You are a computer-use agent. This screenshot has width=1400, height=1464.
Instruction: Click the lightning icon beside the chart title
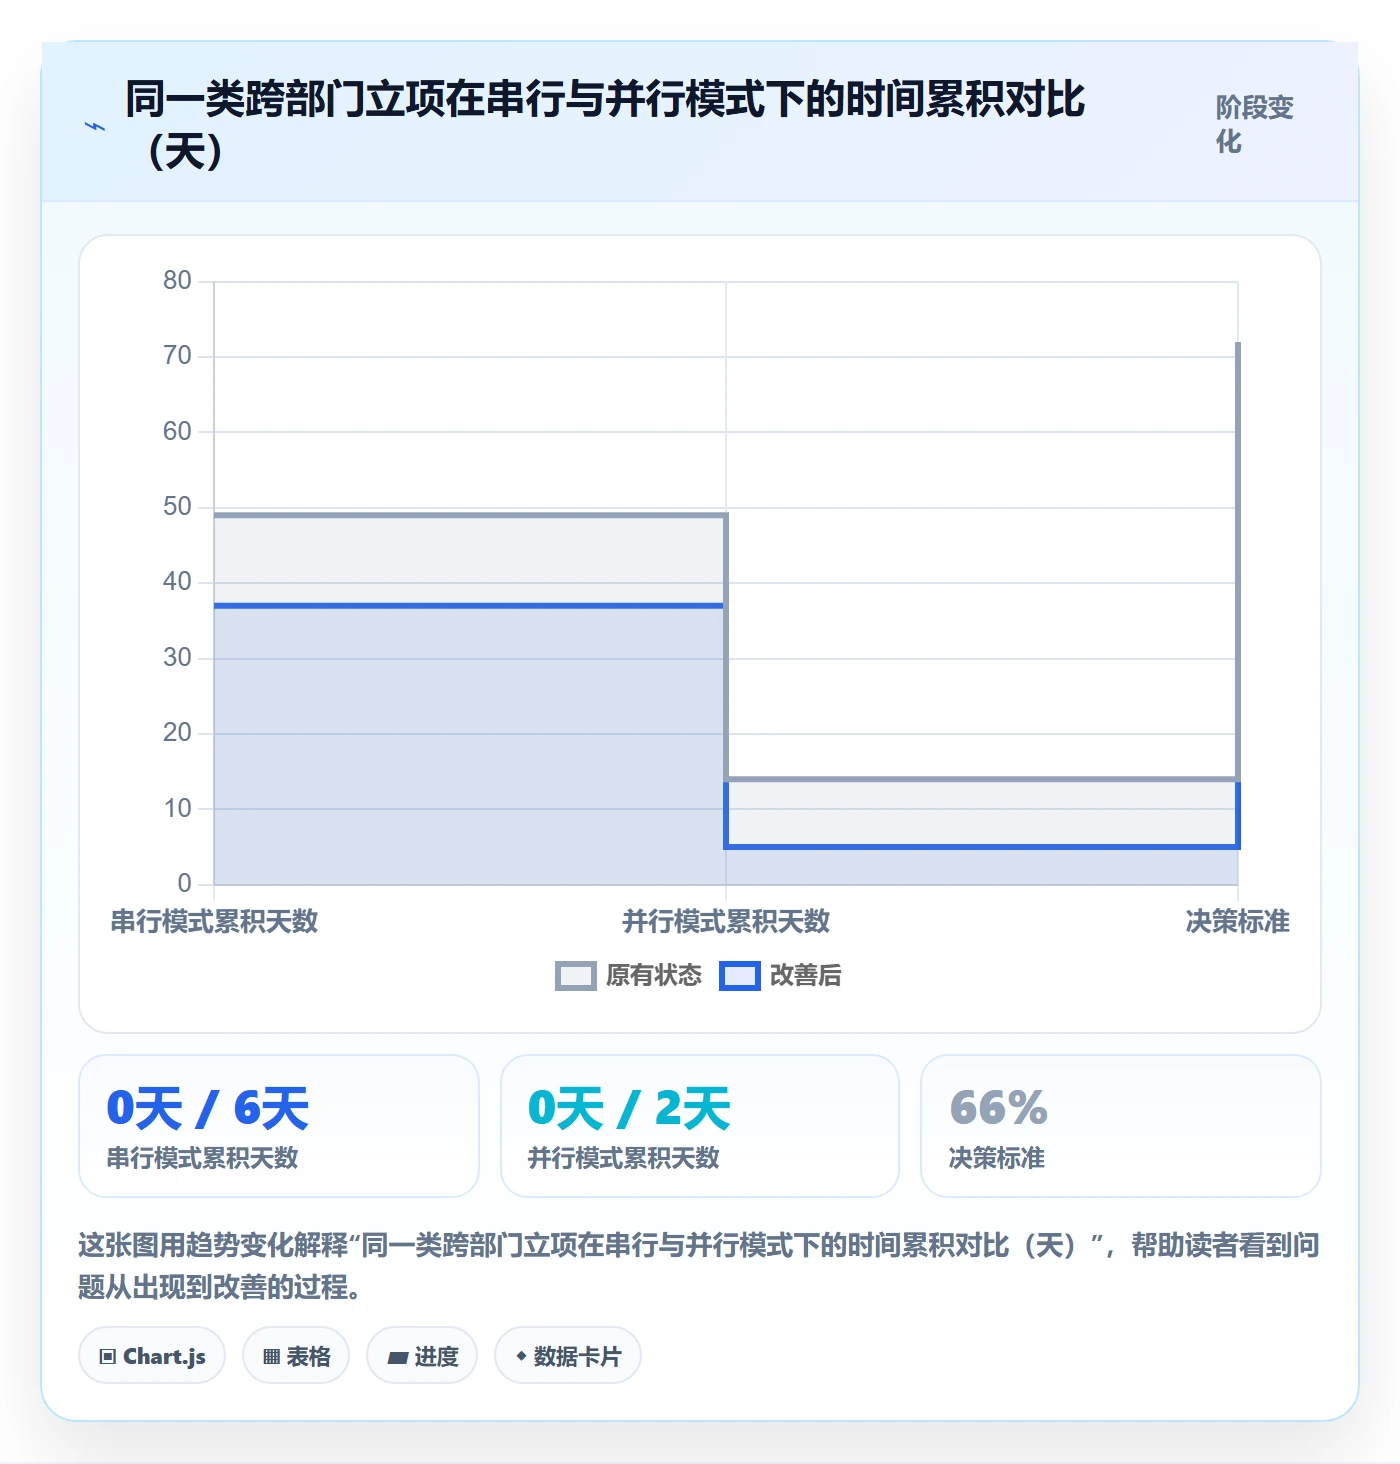[x=95, y=127]
